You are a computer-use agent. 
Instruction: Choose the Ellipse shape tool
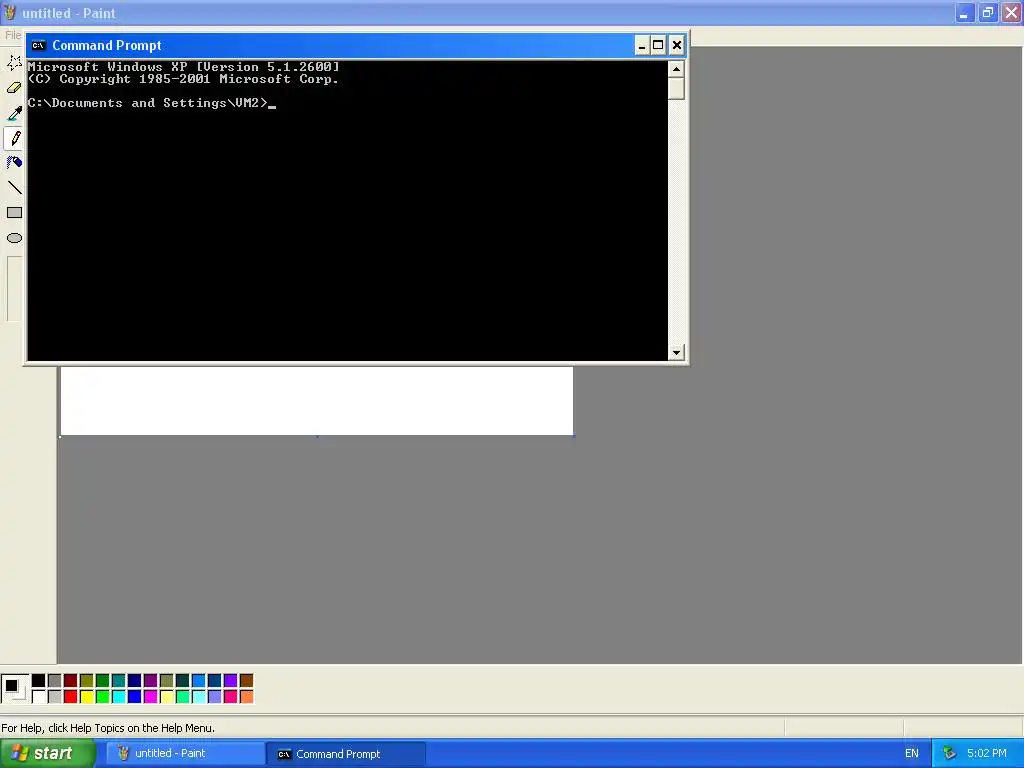[x=14, y=238]
